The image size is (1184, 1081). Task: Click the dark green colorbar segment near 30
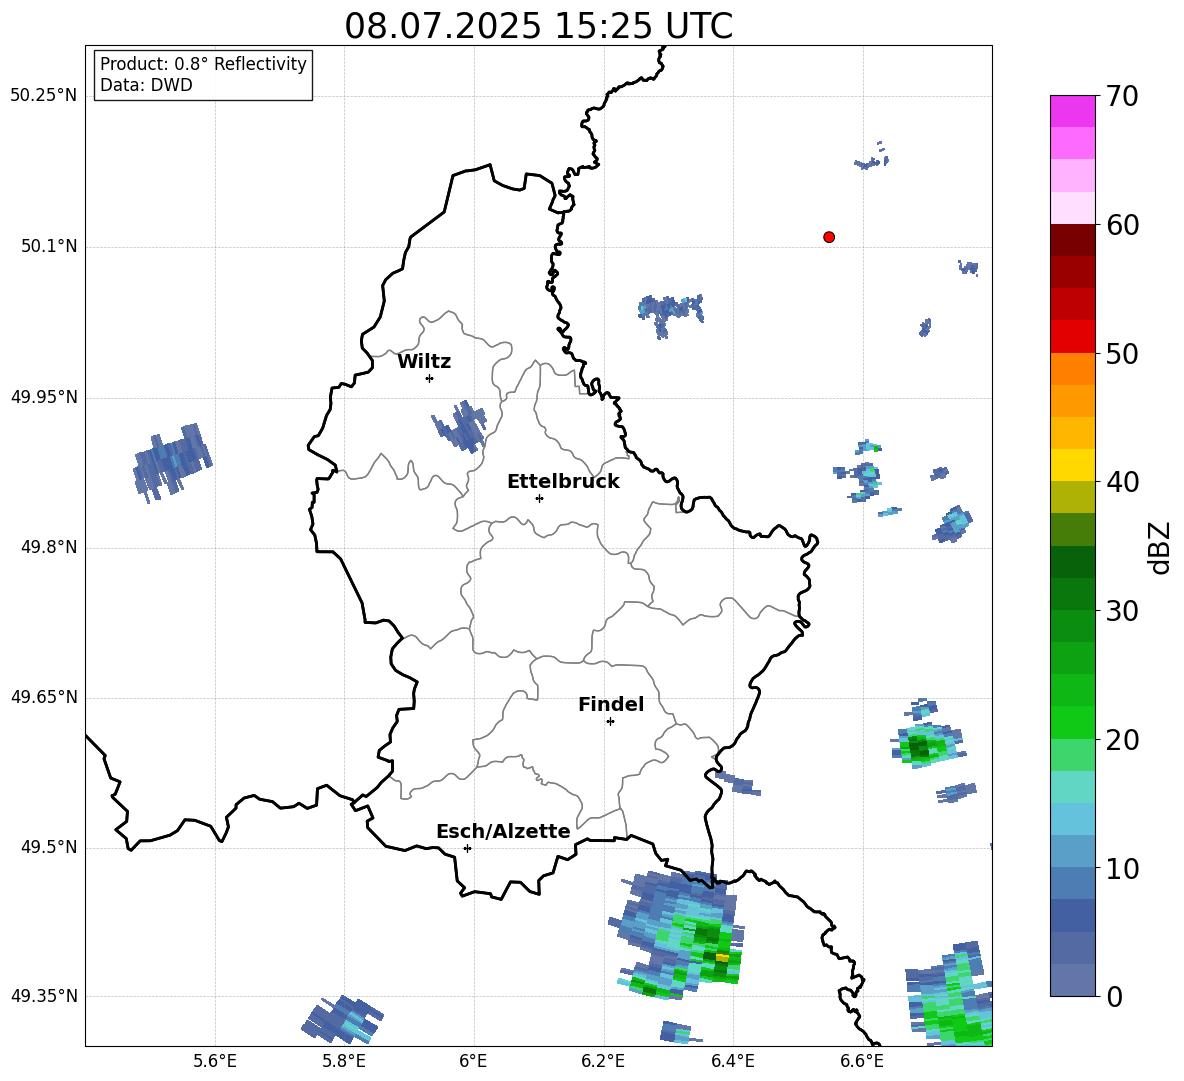pos(1072,594)
